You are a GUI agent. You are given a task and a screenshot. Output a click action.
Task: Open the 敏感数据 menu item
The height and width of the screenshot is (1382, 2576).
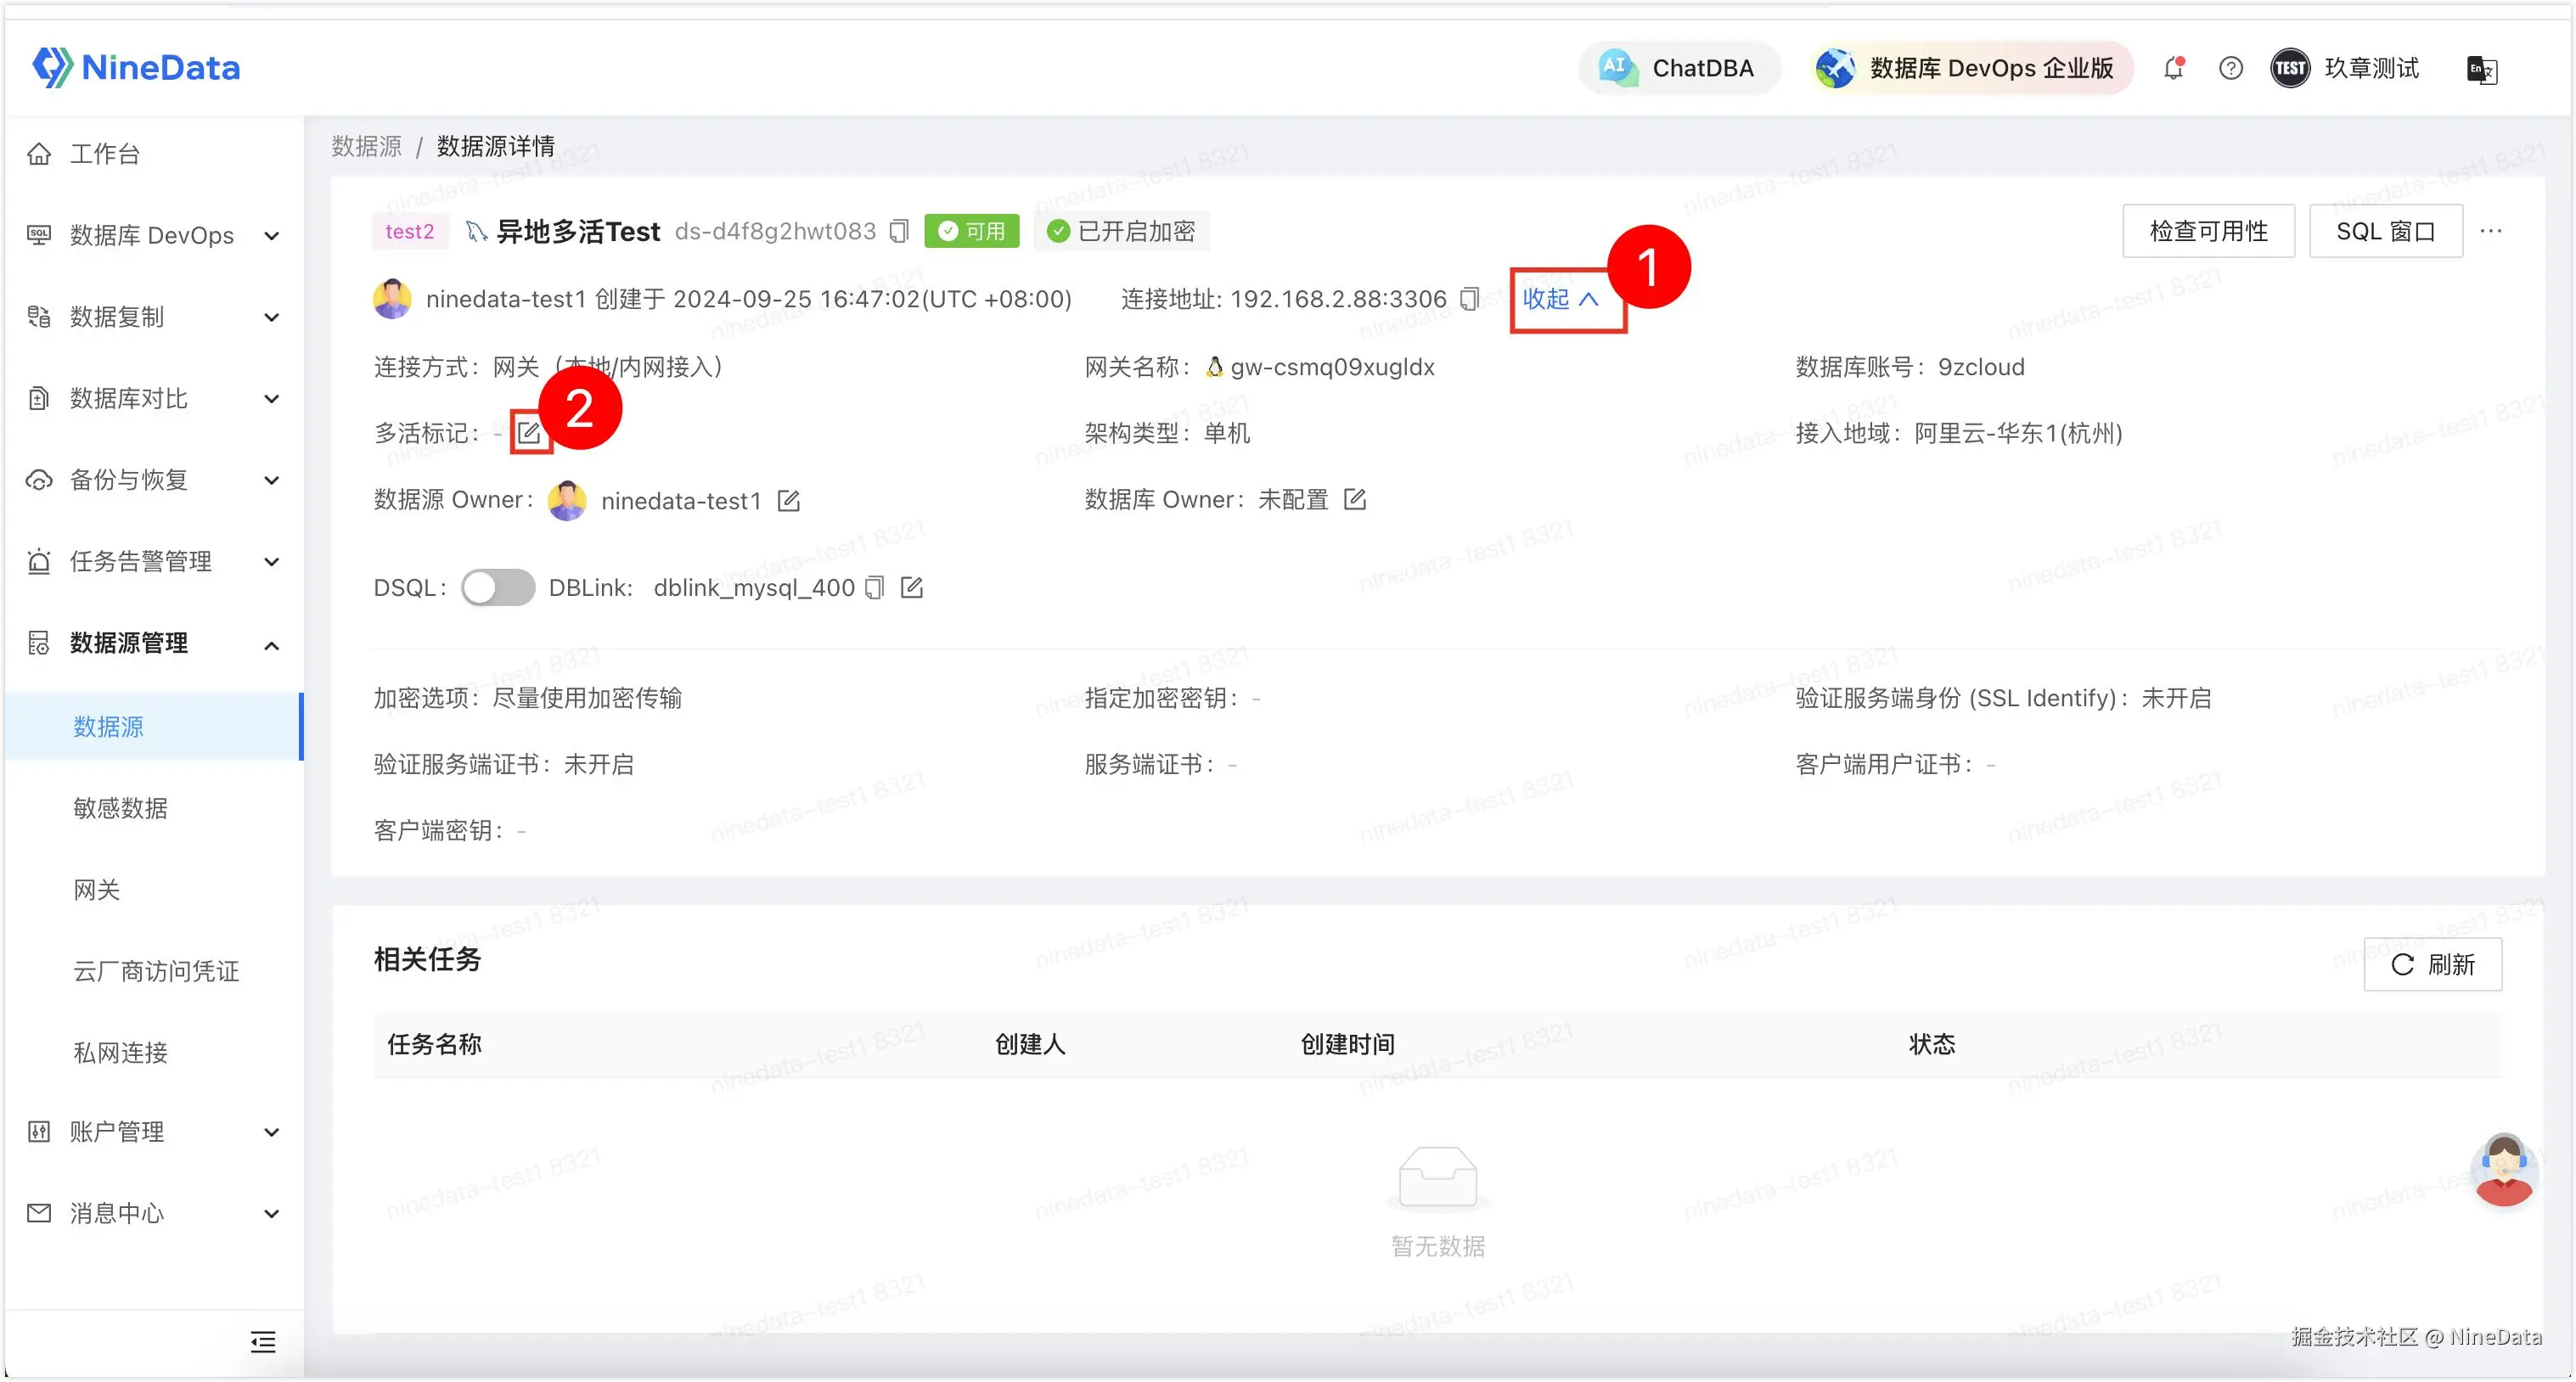point(120,808)
